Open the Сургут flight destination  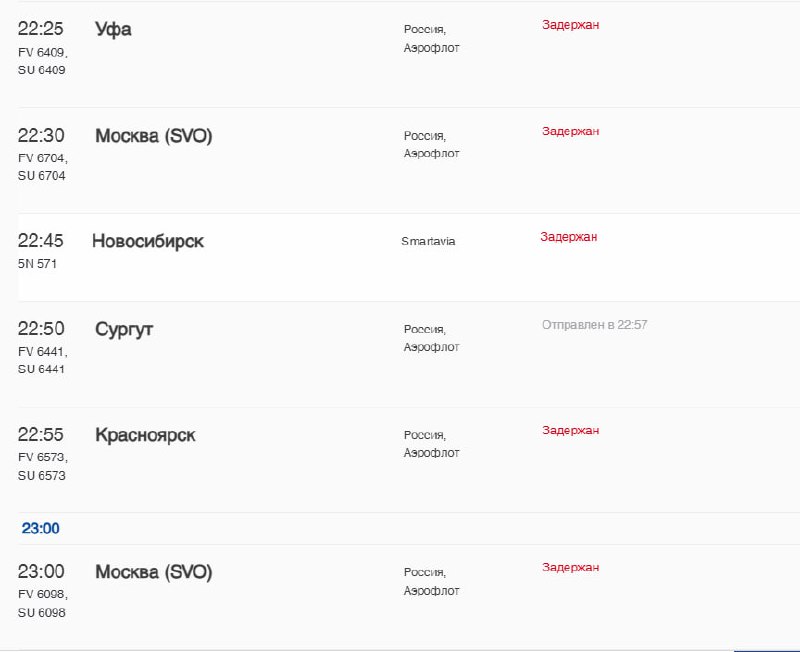click(124, 329)
